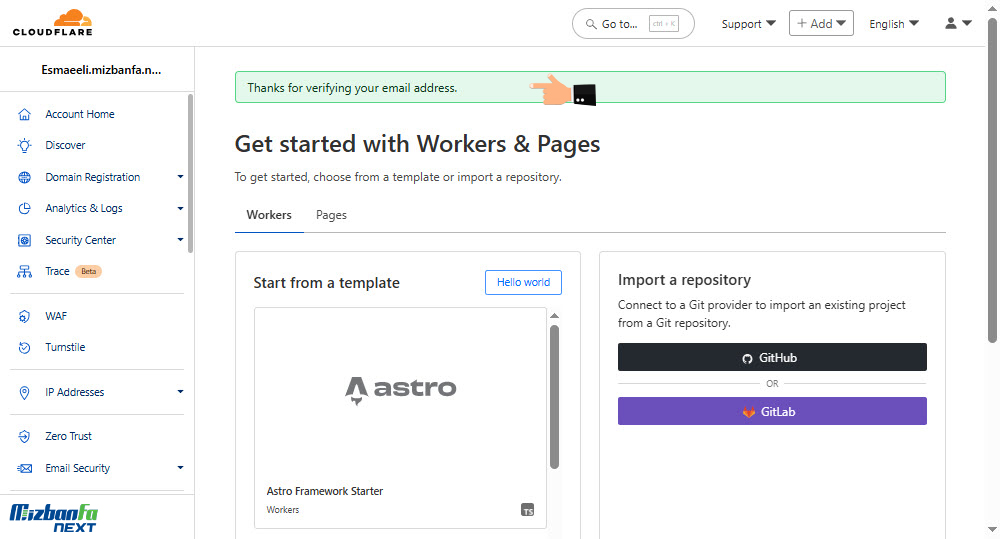Click the sidebar scrollbar
This screenshot has height=539, width=1000.
click(190, 174)
